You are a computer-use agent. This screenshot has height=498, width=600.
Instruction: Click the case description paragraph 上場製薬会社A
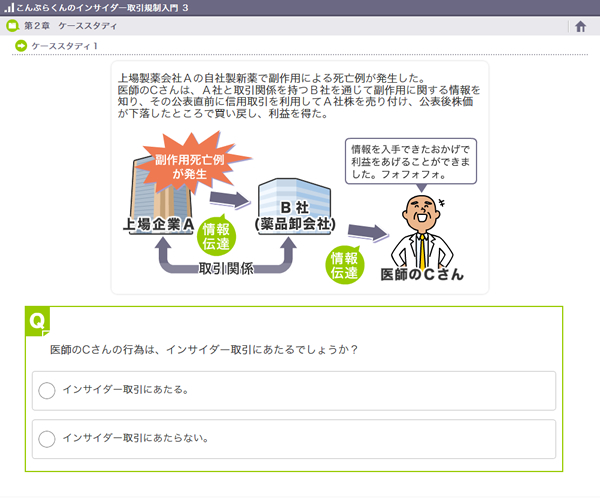[x=299, y=96]
